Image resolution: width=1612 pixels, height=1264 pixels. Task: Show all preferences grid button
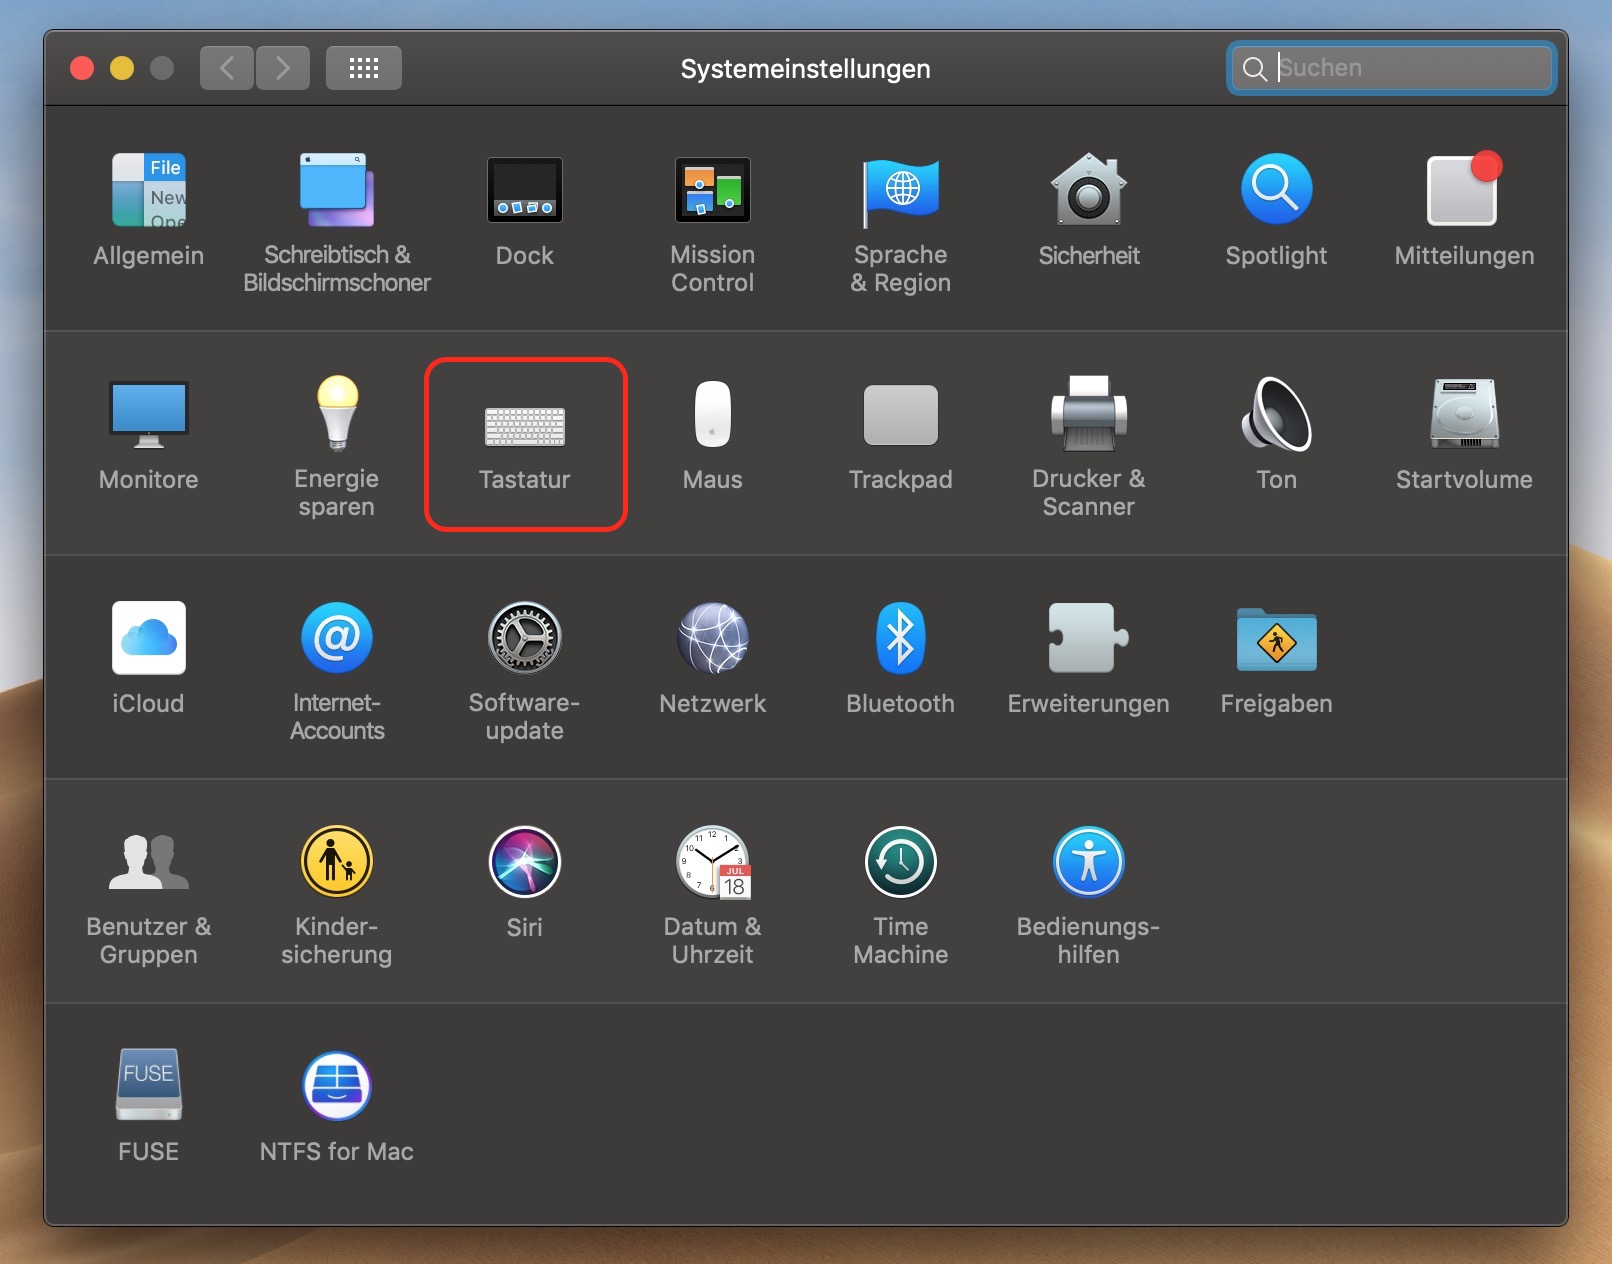[364, 68]
